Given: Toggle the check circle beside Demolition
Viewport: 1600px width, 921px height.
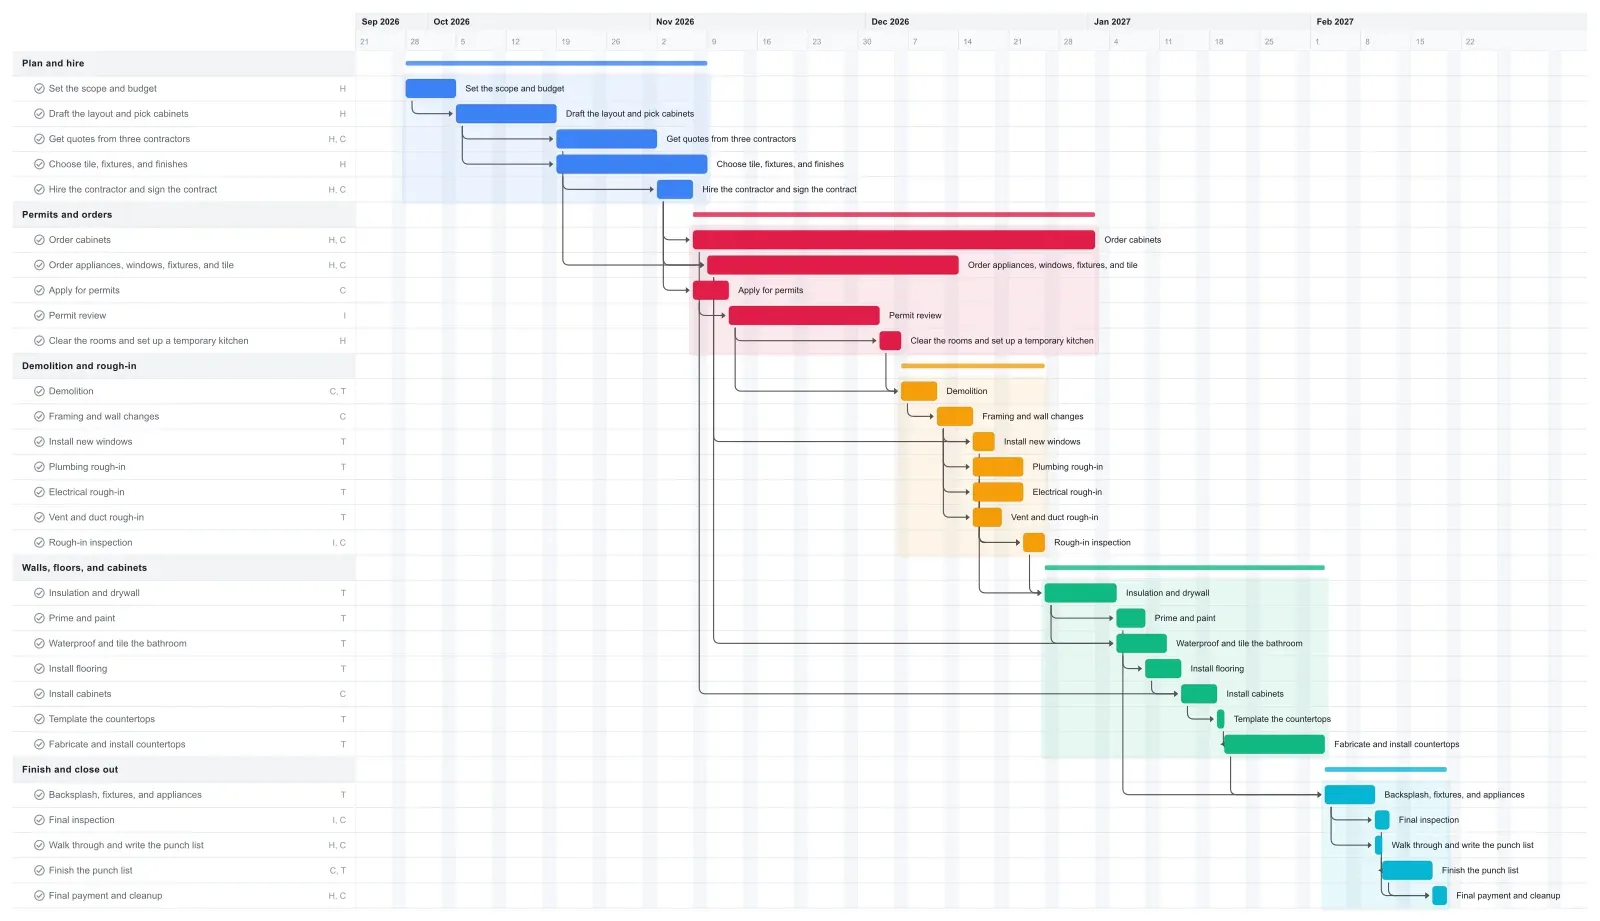Looking at the screenshot, I should click(39, 391).
